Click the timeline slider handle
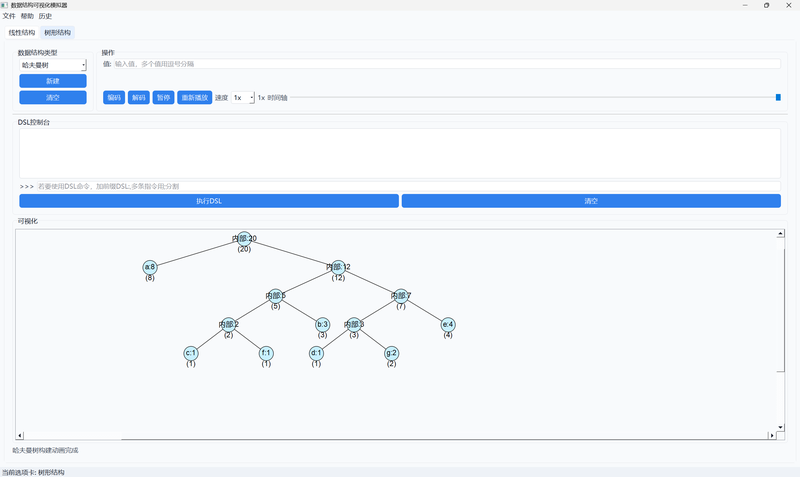 pyautogui.click(x=778, y=97)
